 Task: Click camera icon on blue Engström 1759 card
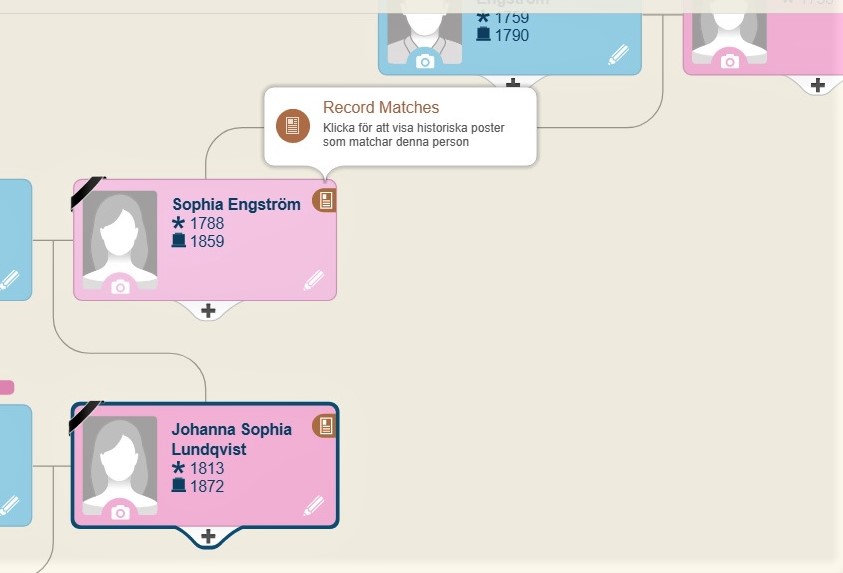pos(425,61)
